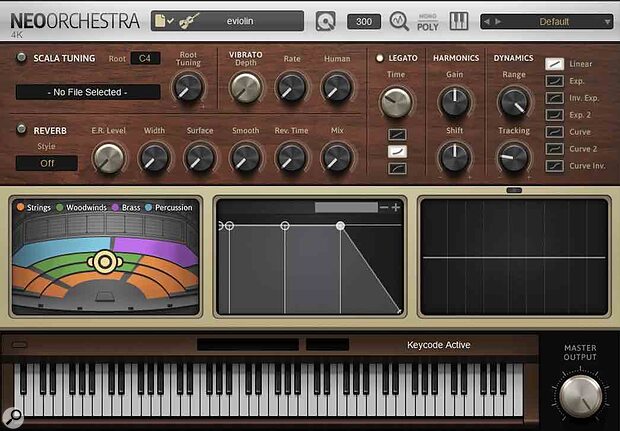Viewport: 620px width, 431px height.
Task: Open the Root note C4 selector
Action: pos(145,59)
